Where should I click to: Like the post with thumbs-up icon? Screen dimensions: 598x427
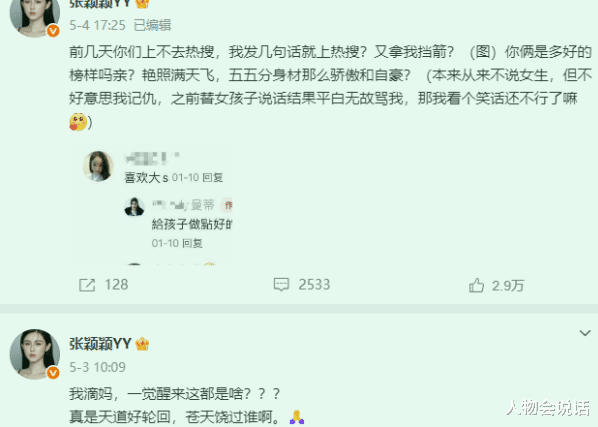pos(476,285)
